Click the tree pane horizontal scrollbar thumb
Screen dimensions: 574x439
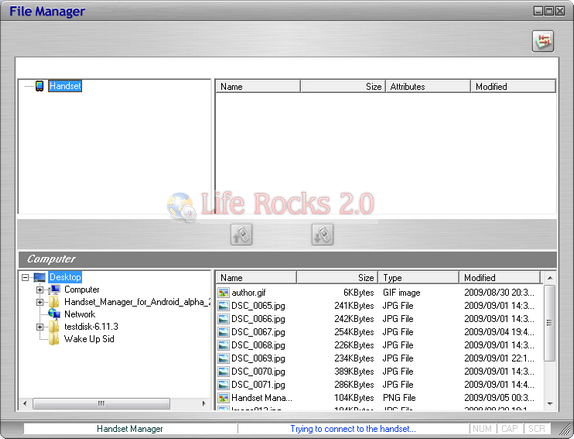tap(101, 403)
